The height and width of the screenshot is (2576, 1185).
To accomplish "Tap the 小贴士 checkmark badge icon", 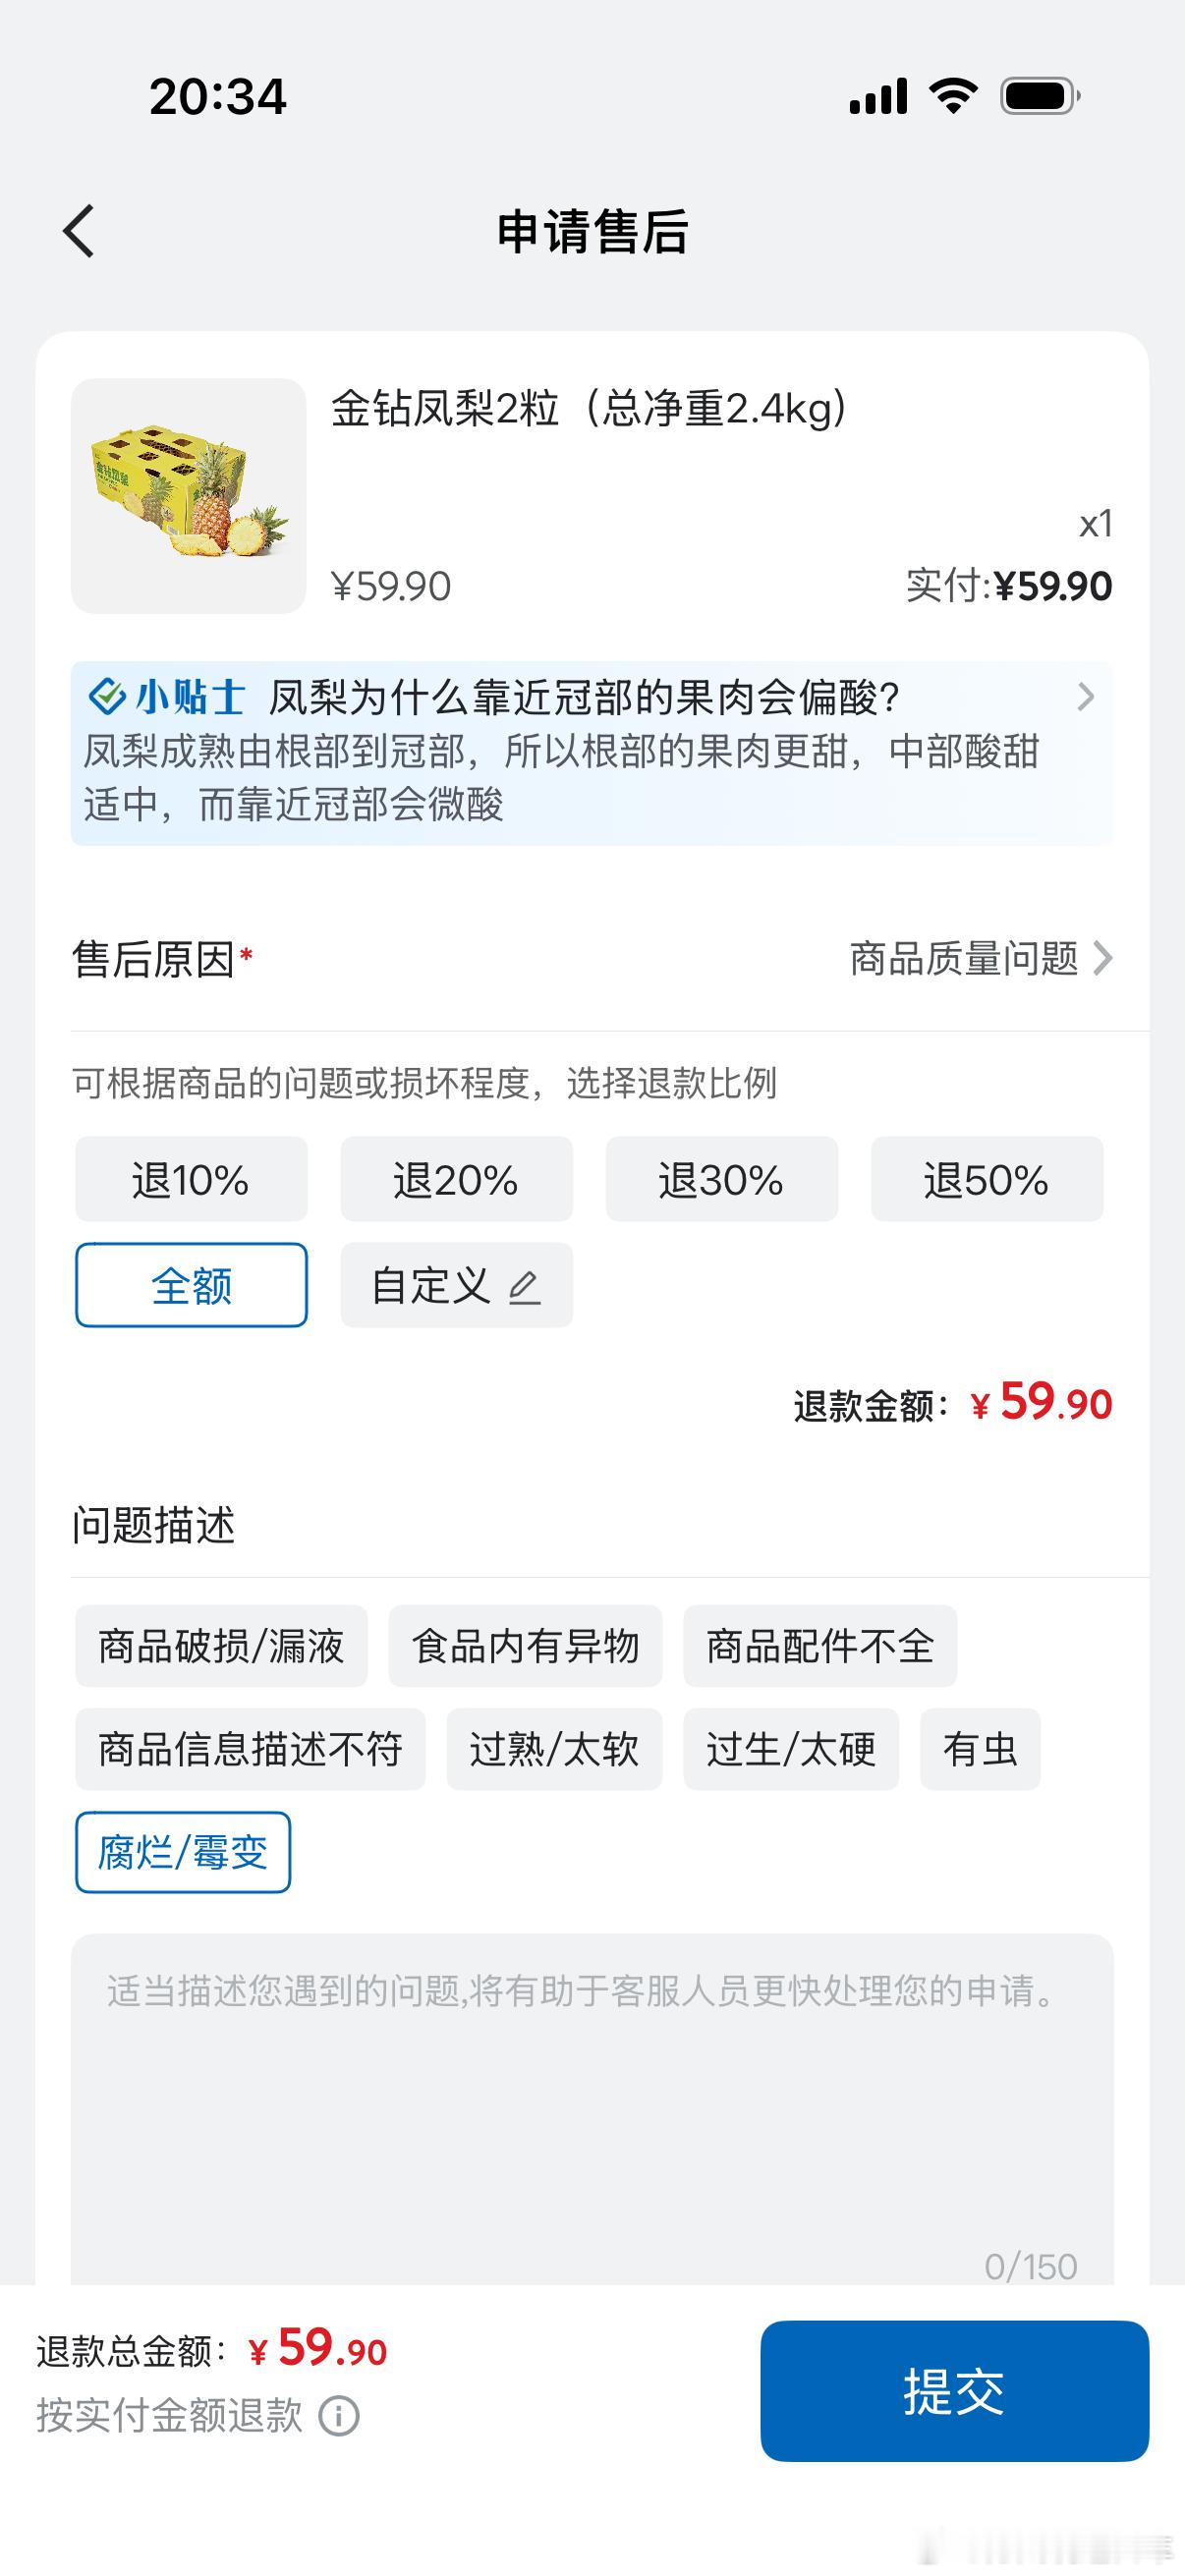I will click(x=107, y=696).
